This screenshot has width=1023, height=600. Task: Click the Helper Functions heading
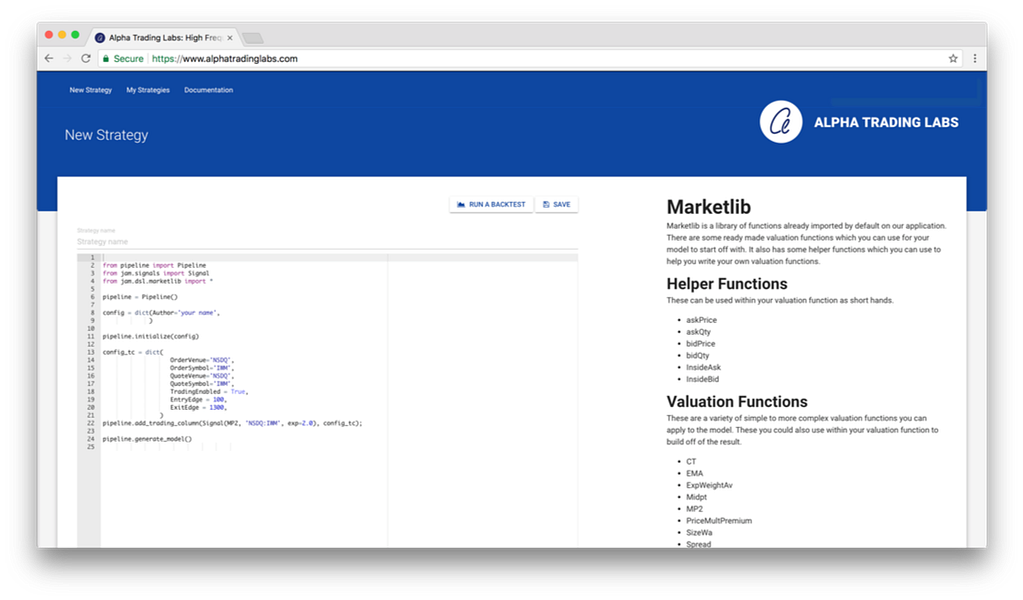727,284
